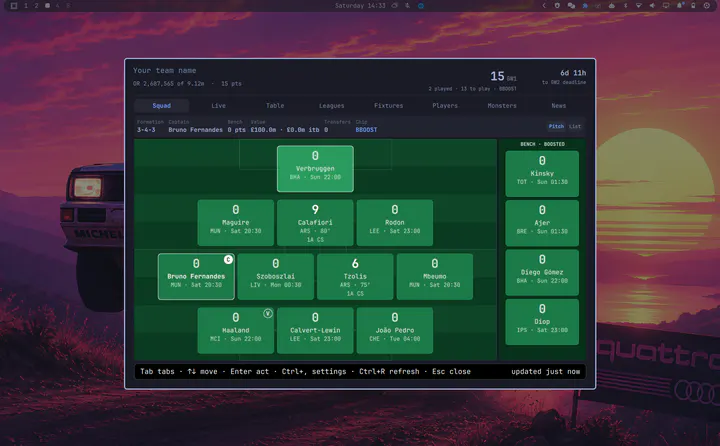Click the 'updated just now' status text

pyautogui.click(x=546, y=372)
